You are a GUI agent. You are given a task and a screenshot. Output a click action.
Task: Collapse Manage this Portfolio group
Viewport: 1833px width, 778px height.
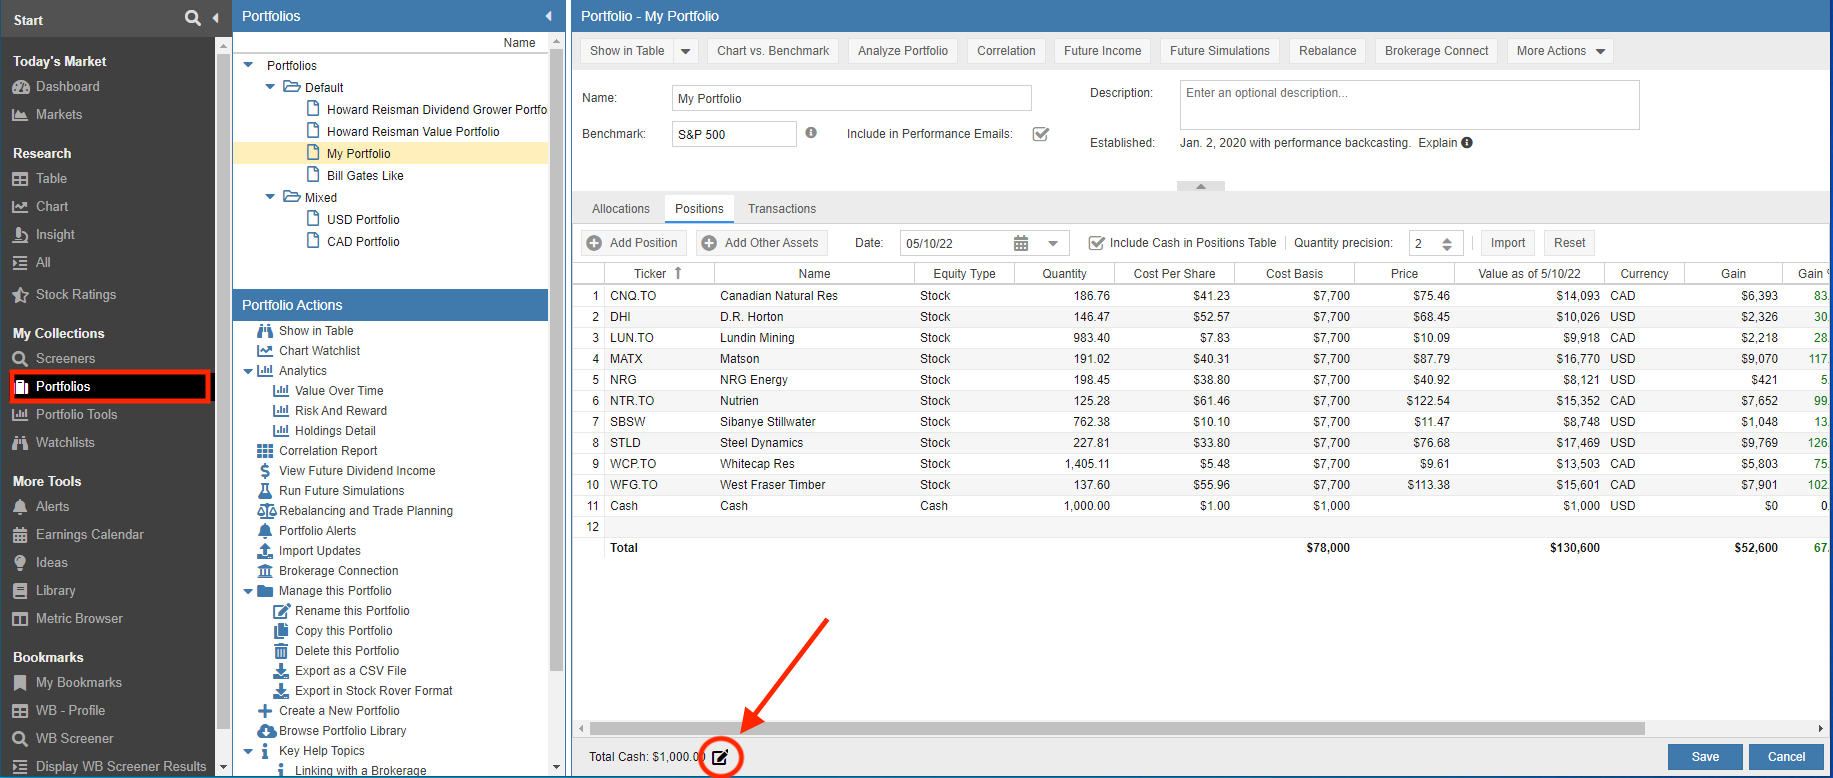[x=248, y=591]
